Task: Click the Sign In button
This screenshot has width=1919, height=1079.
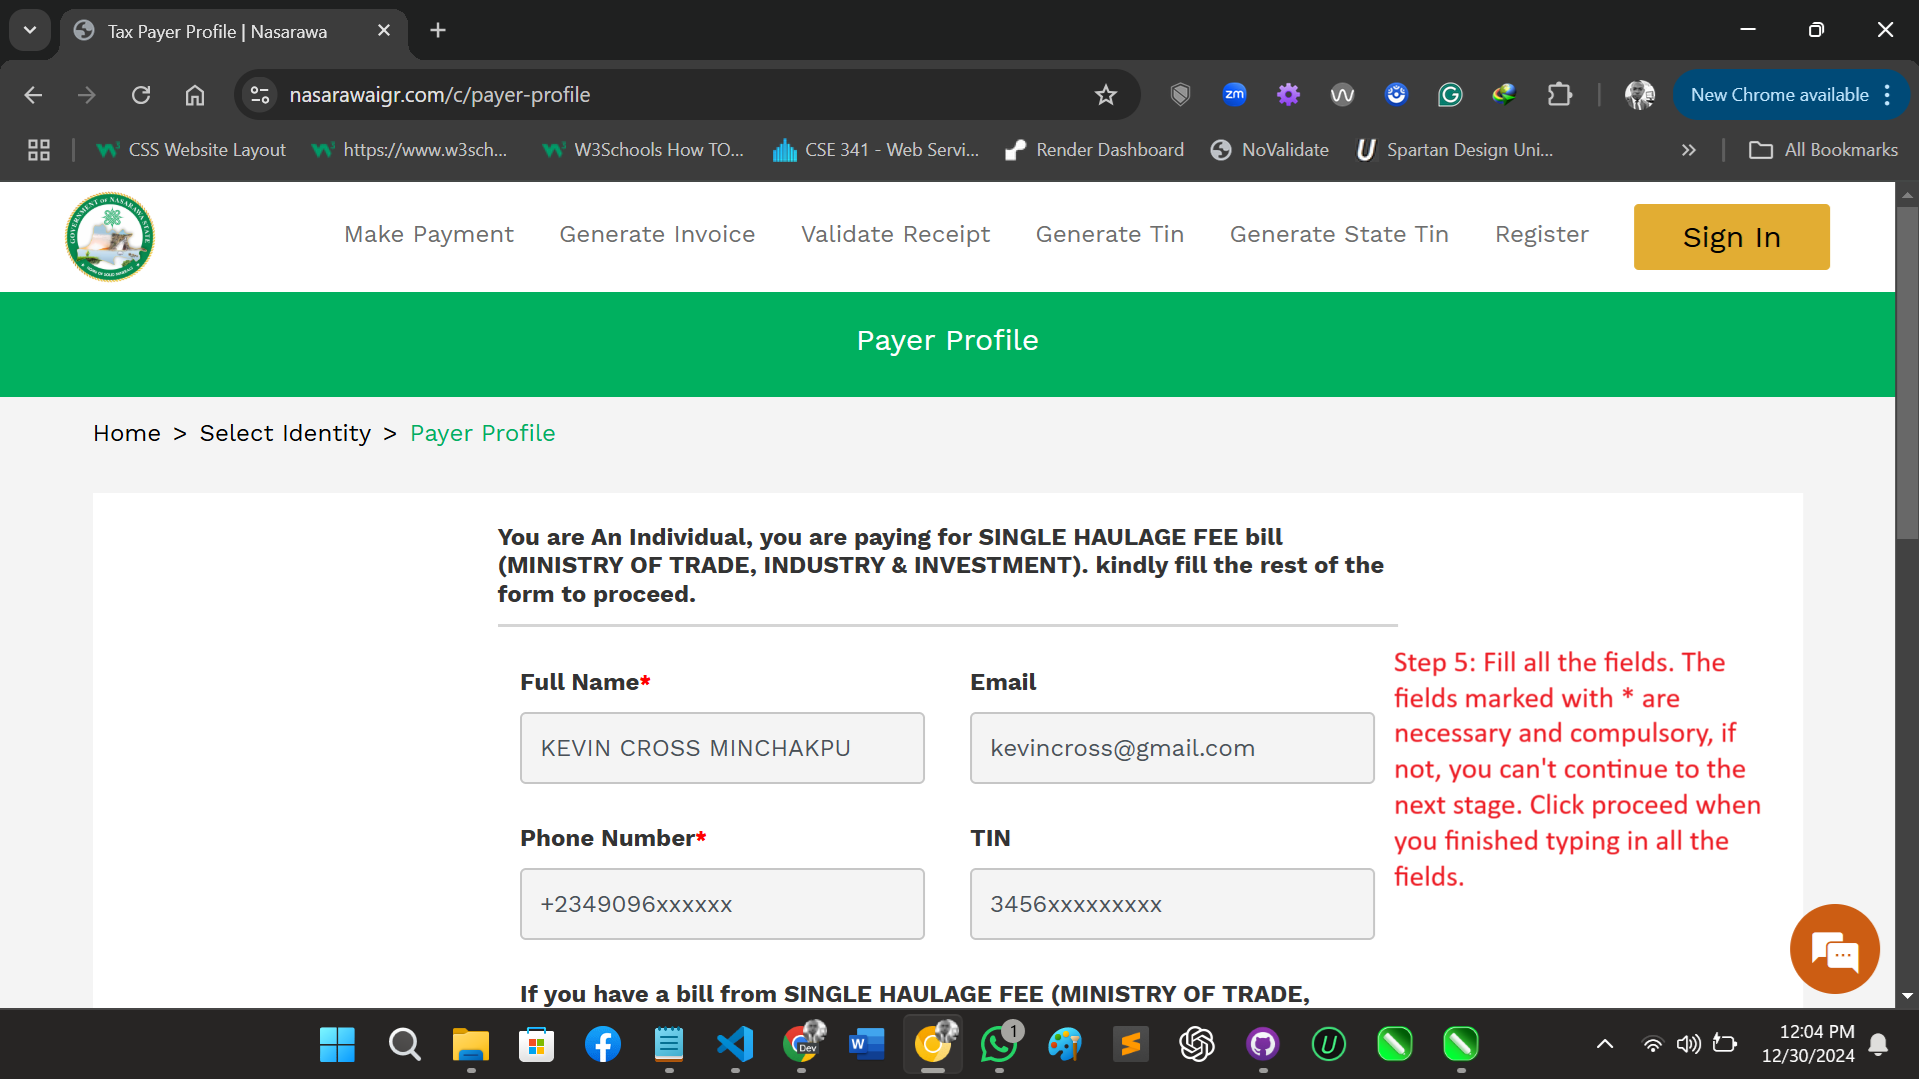Action: 1731,237
